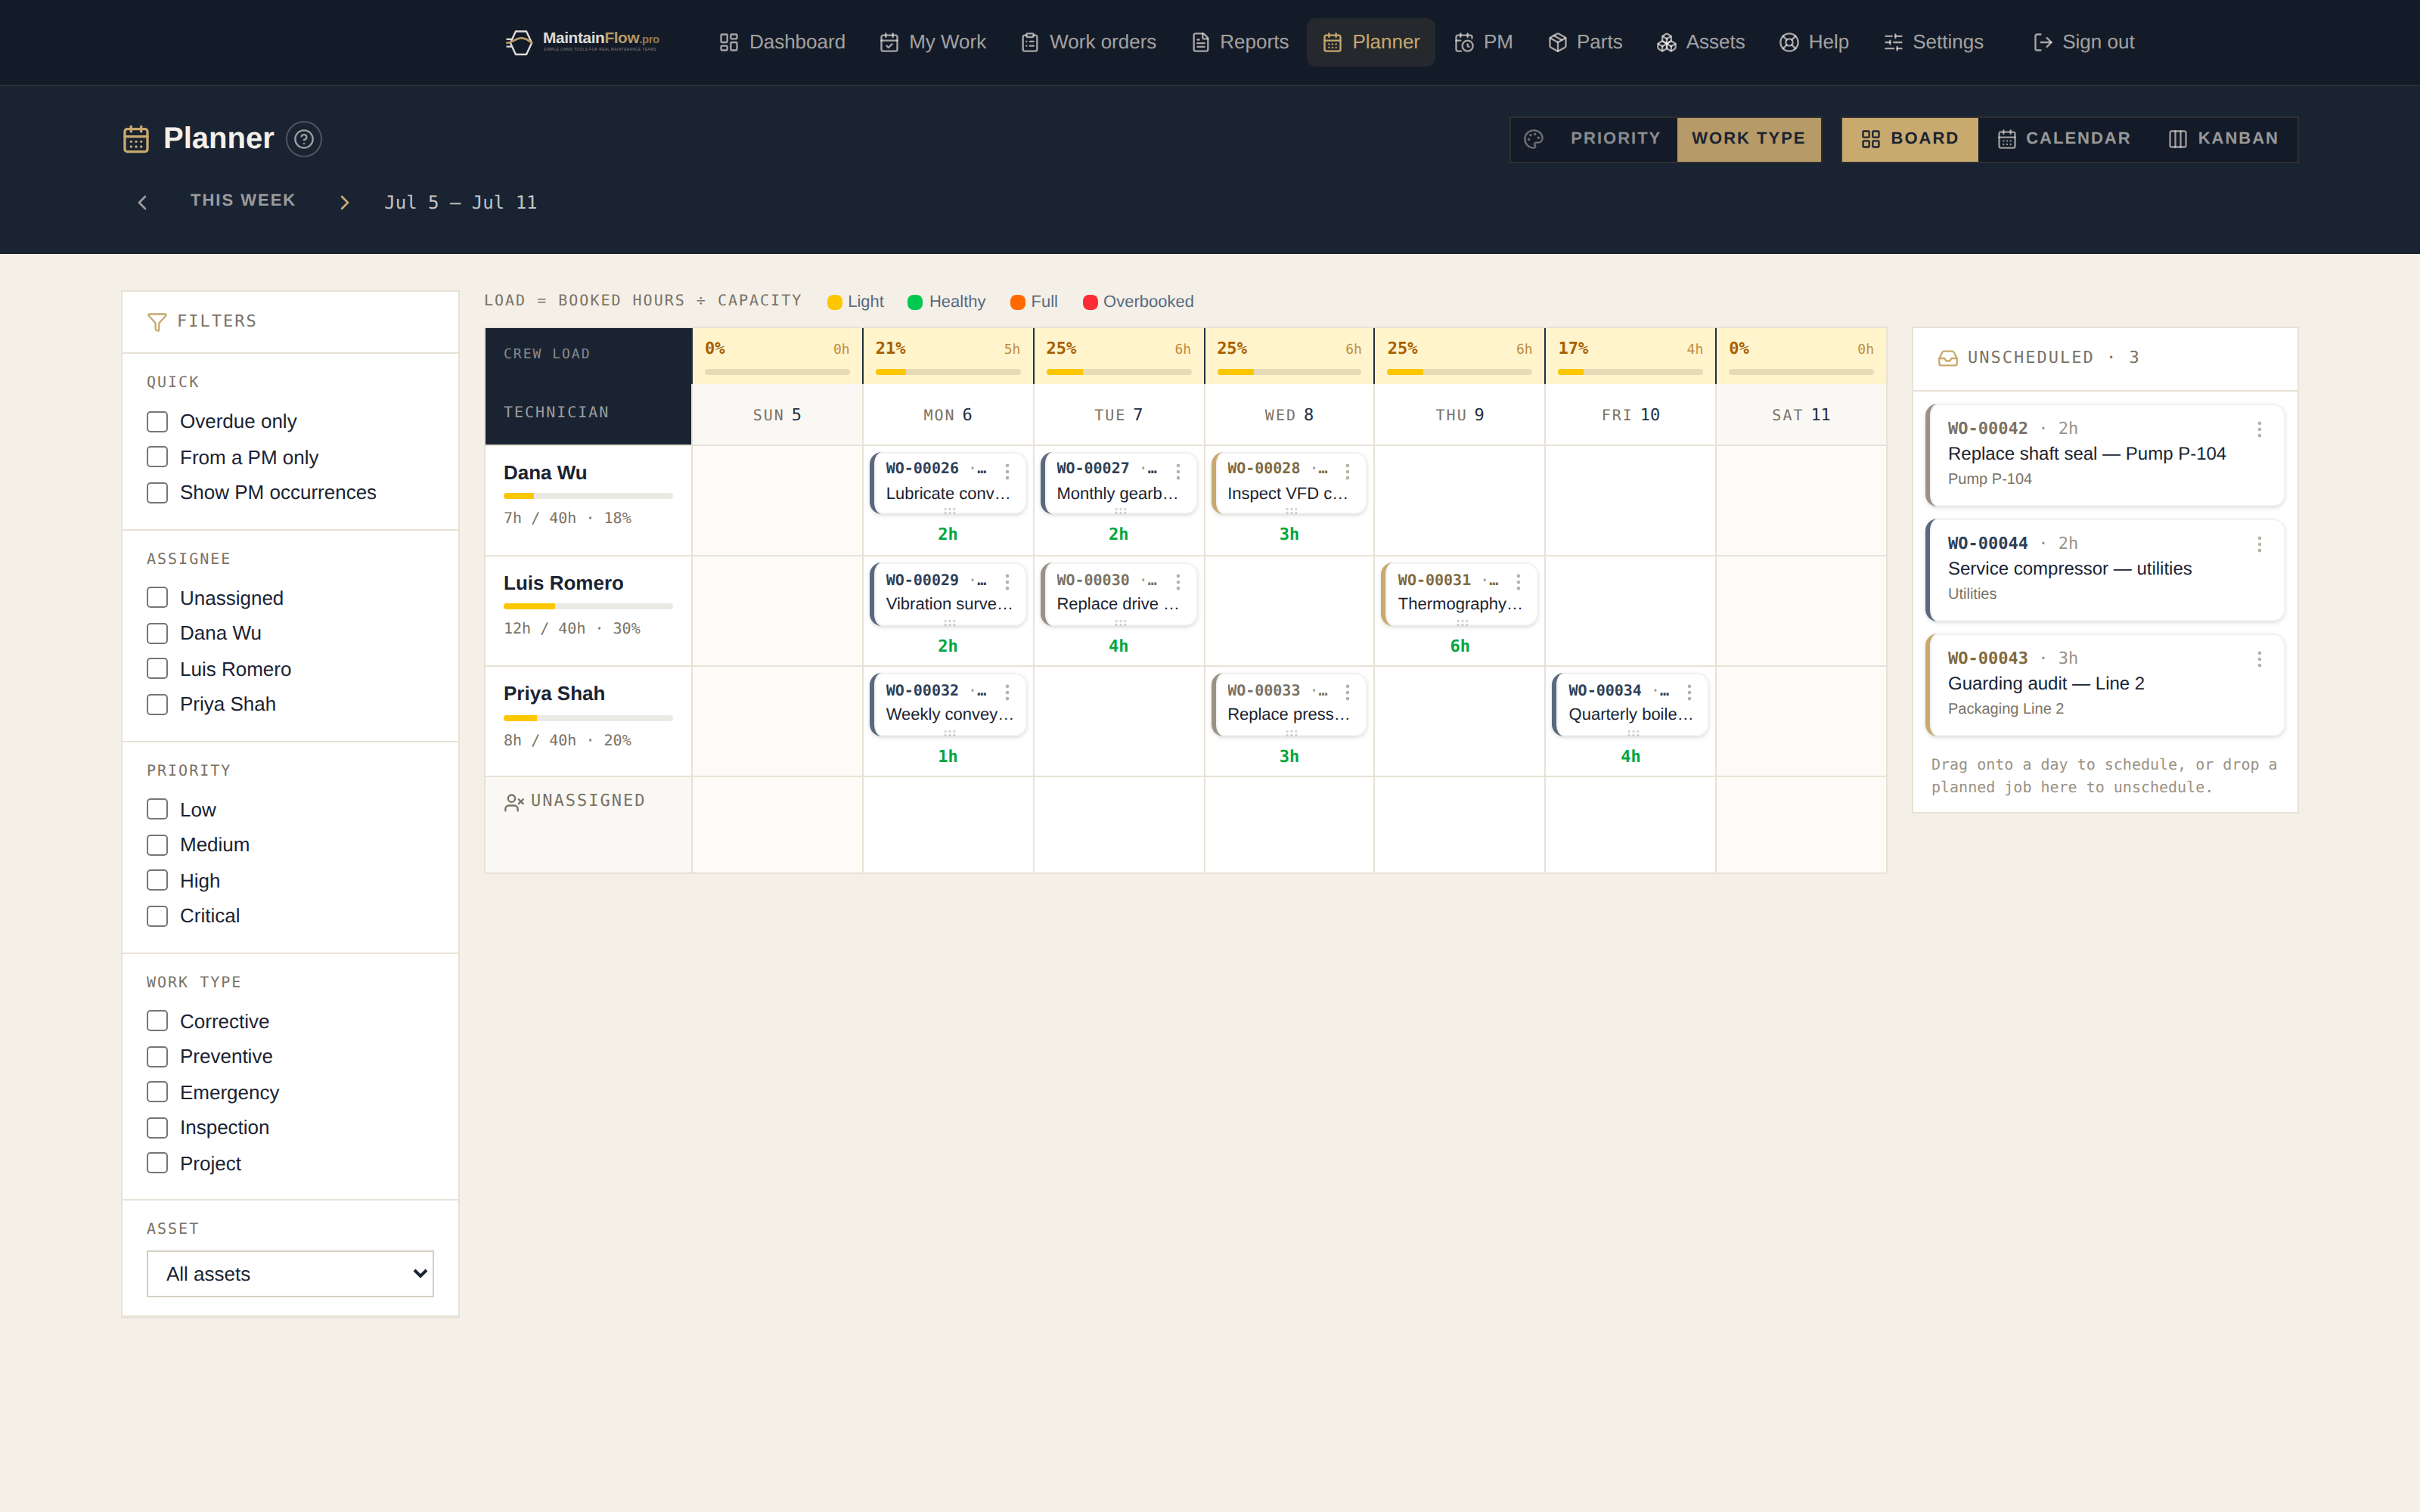Check the Priya Shah assignee filter
The height and width of the screenshot is (1512, 2420).
(x=157, y=705)
